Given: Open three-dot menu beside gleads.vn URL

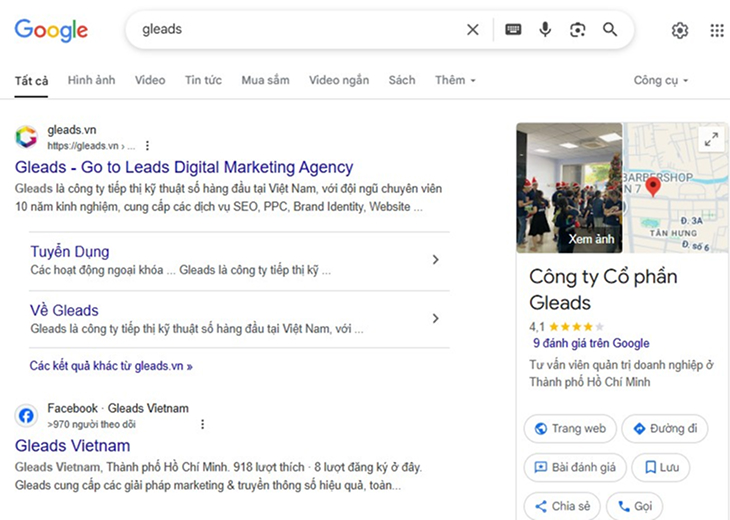Looking at the screenshot, I should [147, 146].
